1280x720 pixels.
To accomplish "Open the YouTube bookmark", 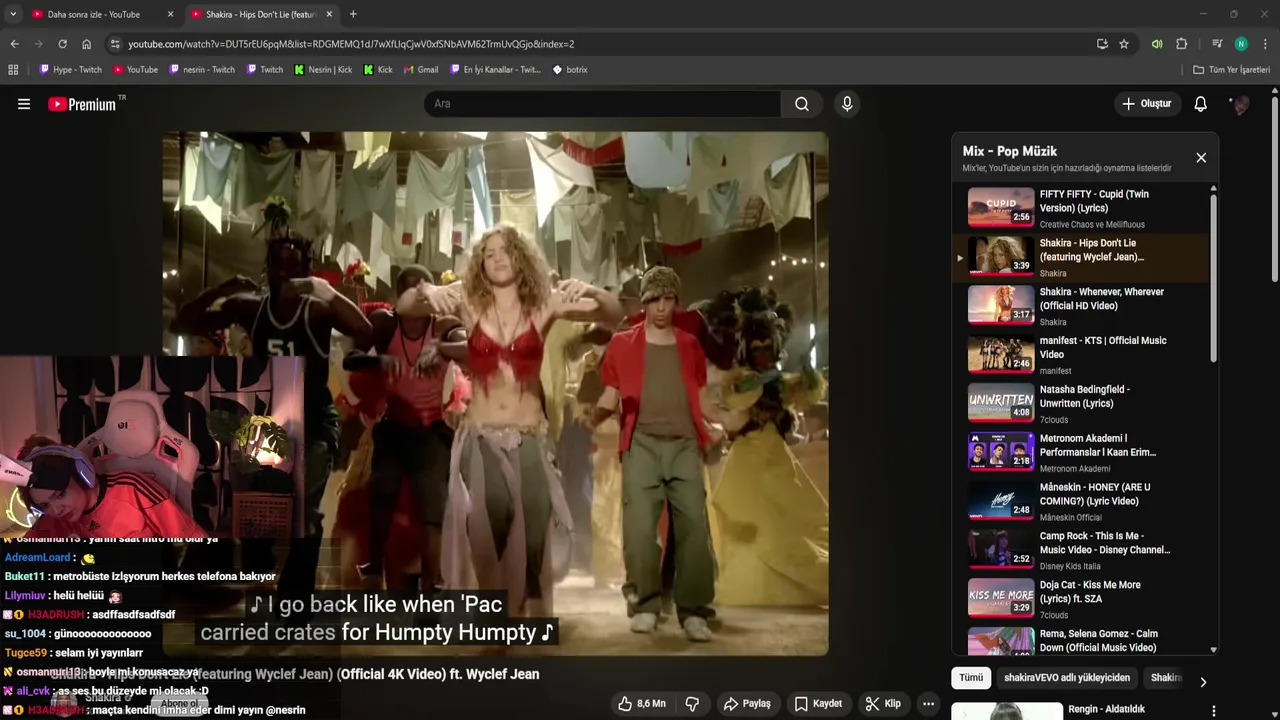I will pyautogui.click(x=136, y=70).
